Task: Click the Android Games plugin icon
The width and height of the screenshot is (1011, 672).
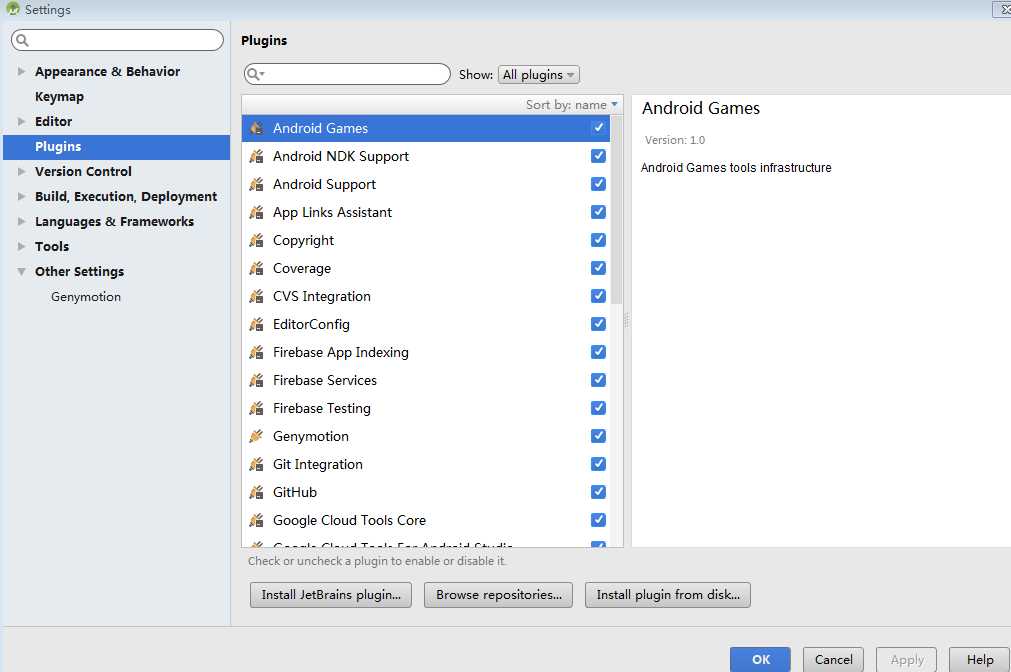Action: coord(257,128)
